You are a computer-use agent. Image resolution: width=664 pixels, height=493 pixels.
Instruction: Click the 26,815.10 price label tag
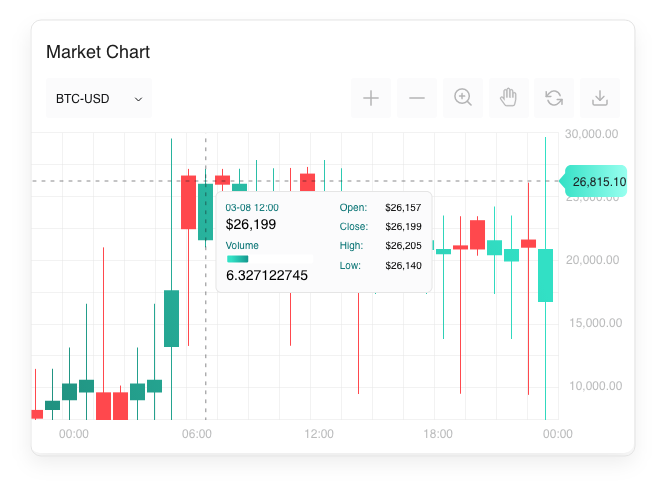[598, 182]
